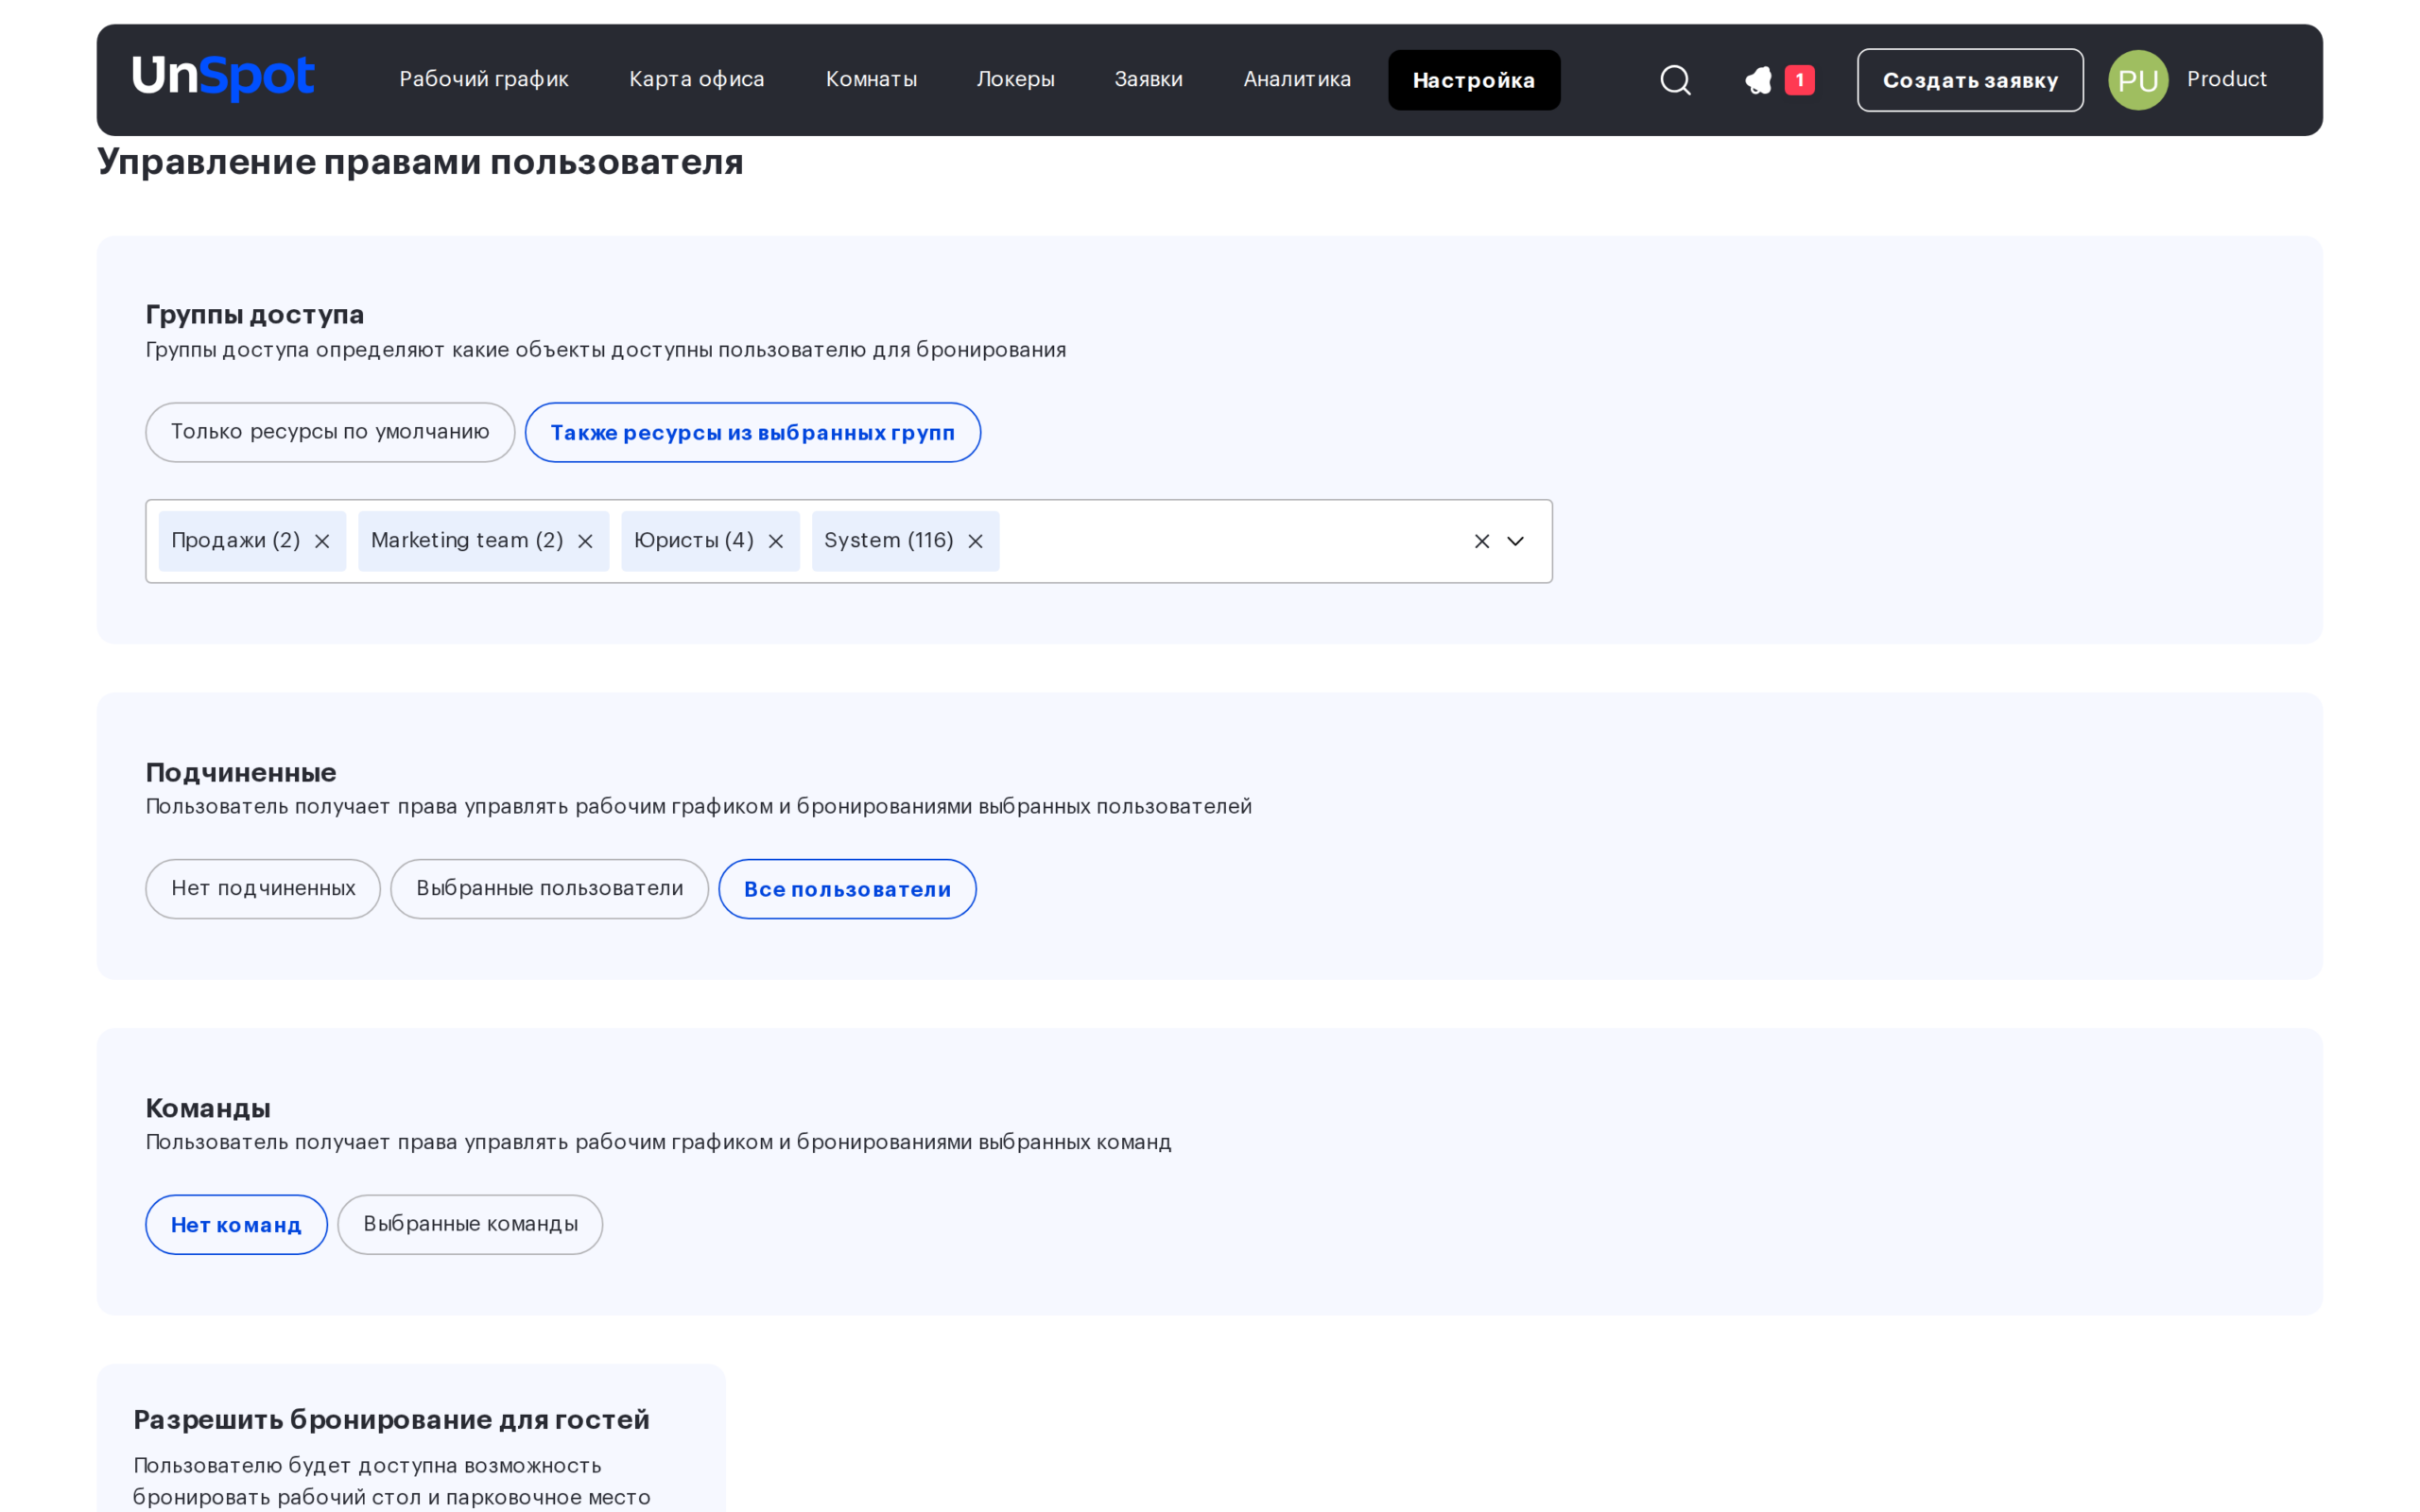Open the Product user profile name
The image size is (2420, 1512).
click(x=2226, y=79)
